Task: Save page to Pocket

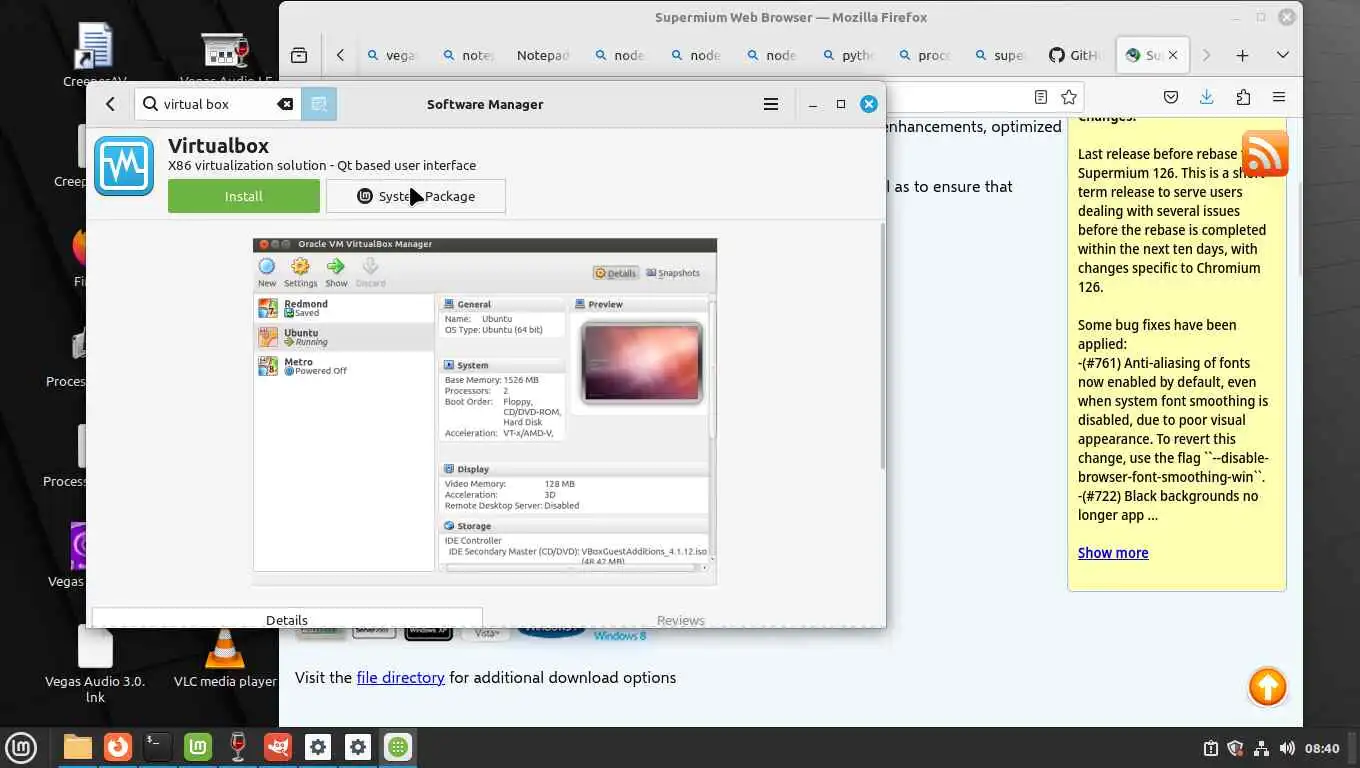Action: 1171,97
